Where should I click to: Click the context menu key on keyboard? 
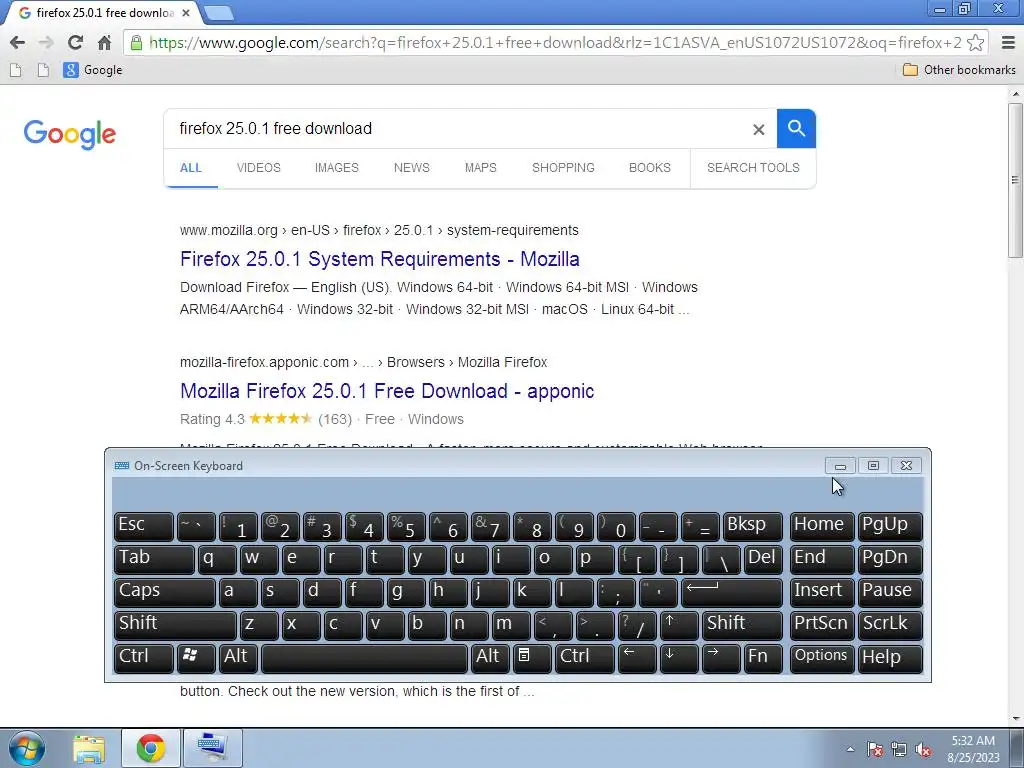click(532, 657)
